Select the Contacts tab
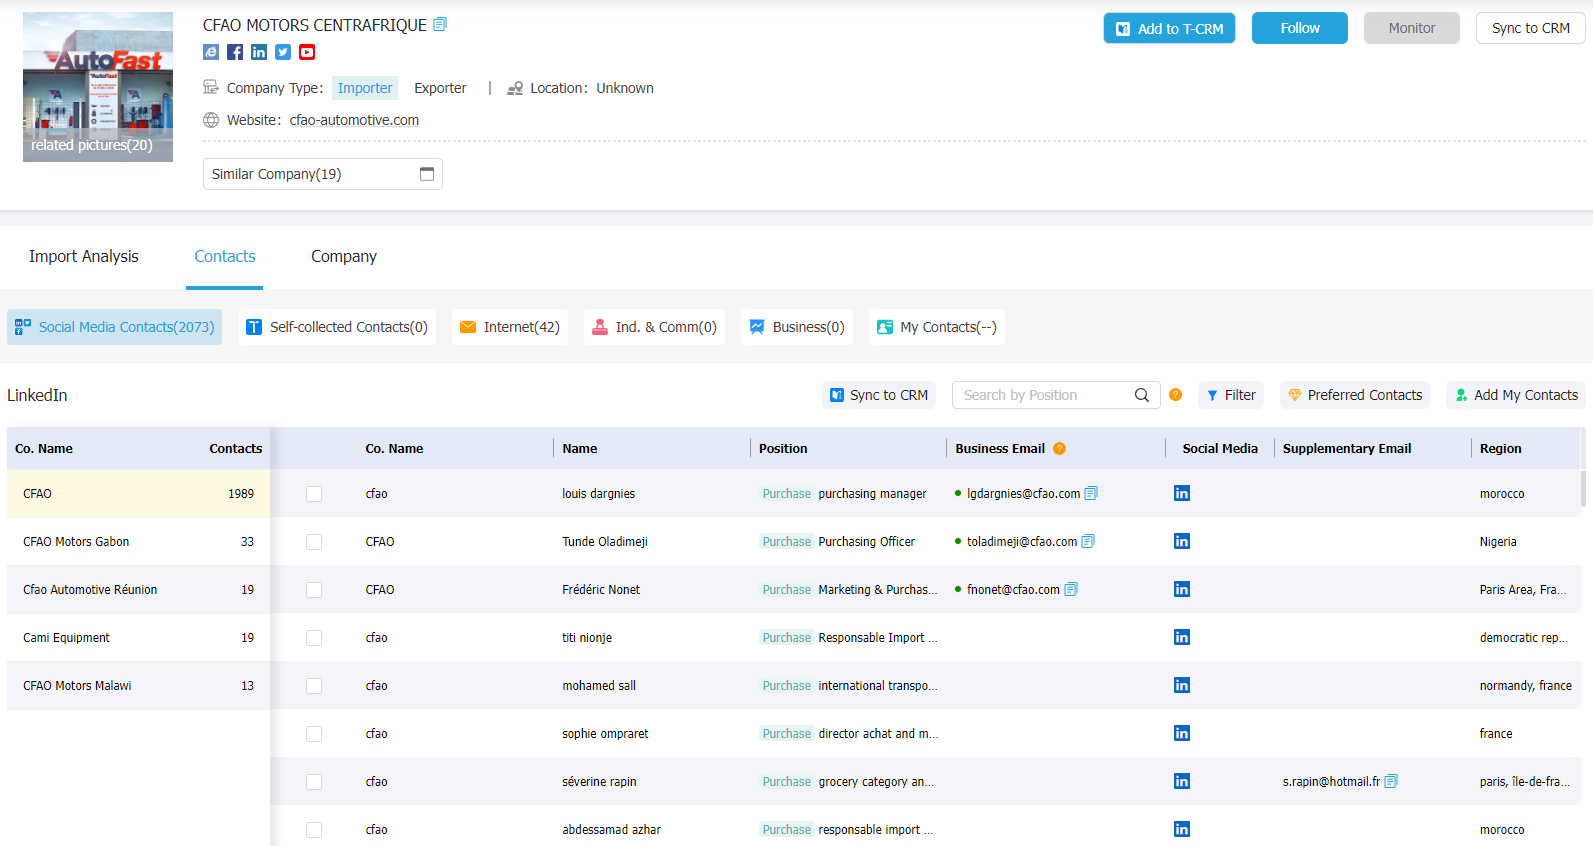Viewport: 1593px width, 846px height. [225, 256]
